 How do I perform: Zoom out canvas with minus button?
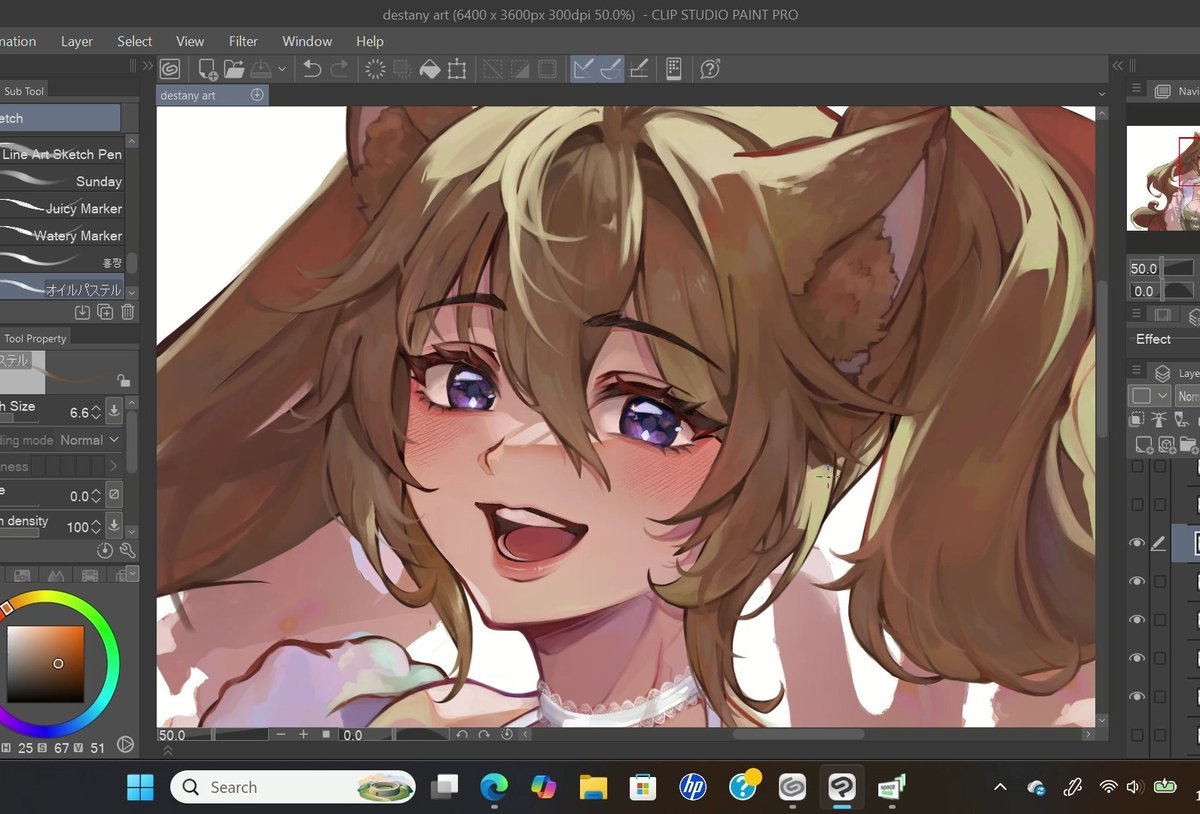[281, 734]
